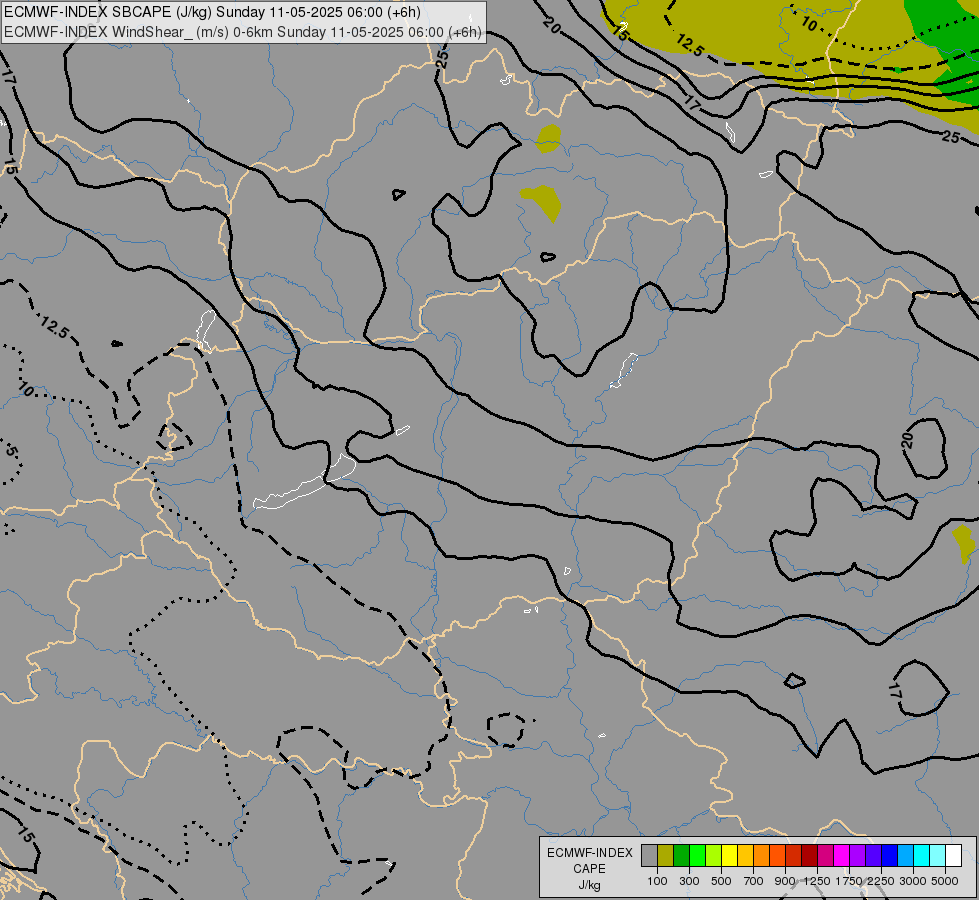The height and width of the screenshot is (900, 979).
Task: Click the 'CAPE' word in the legend
Action: (589, 869)
